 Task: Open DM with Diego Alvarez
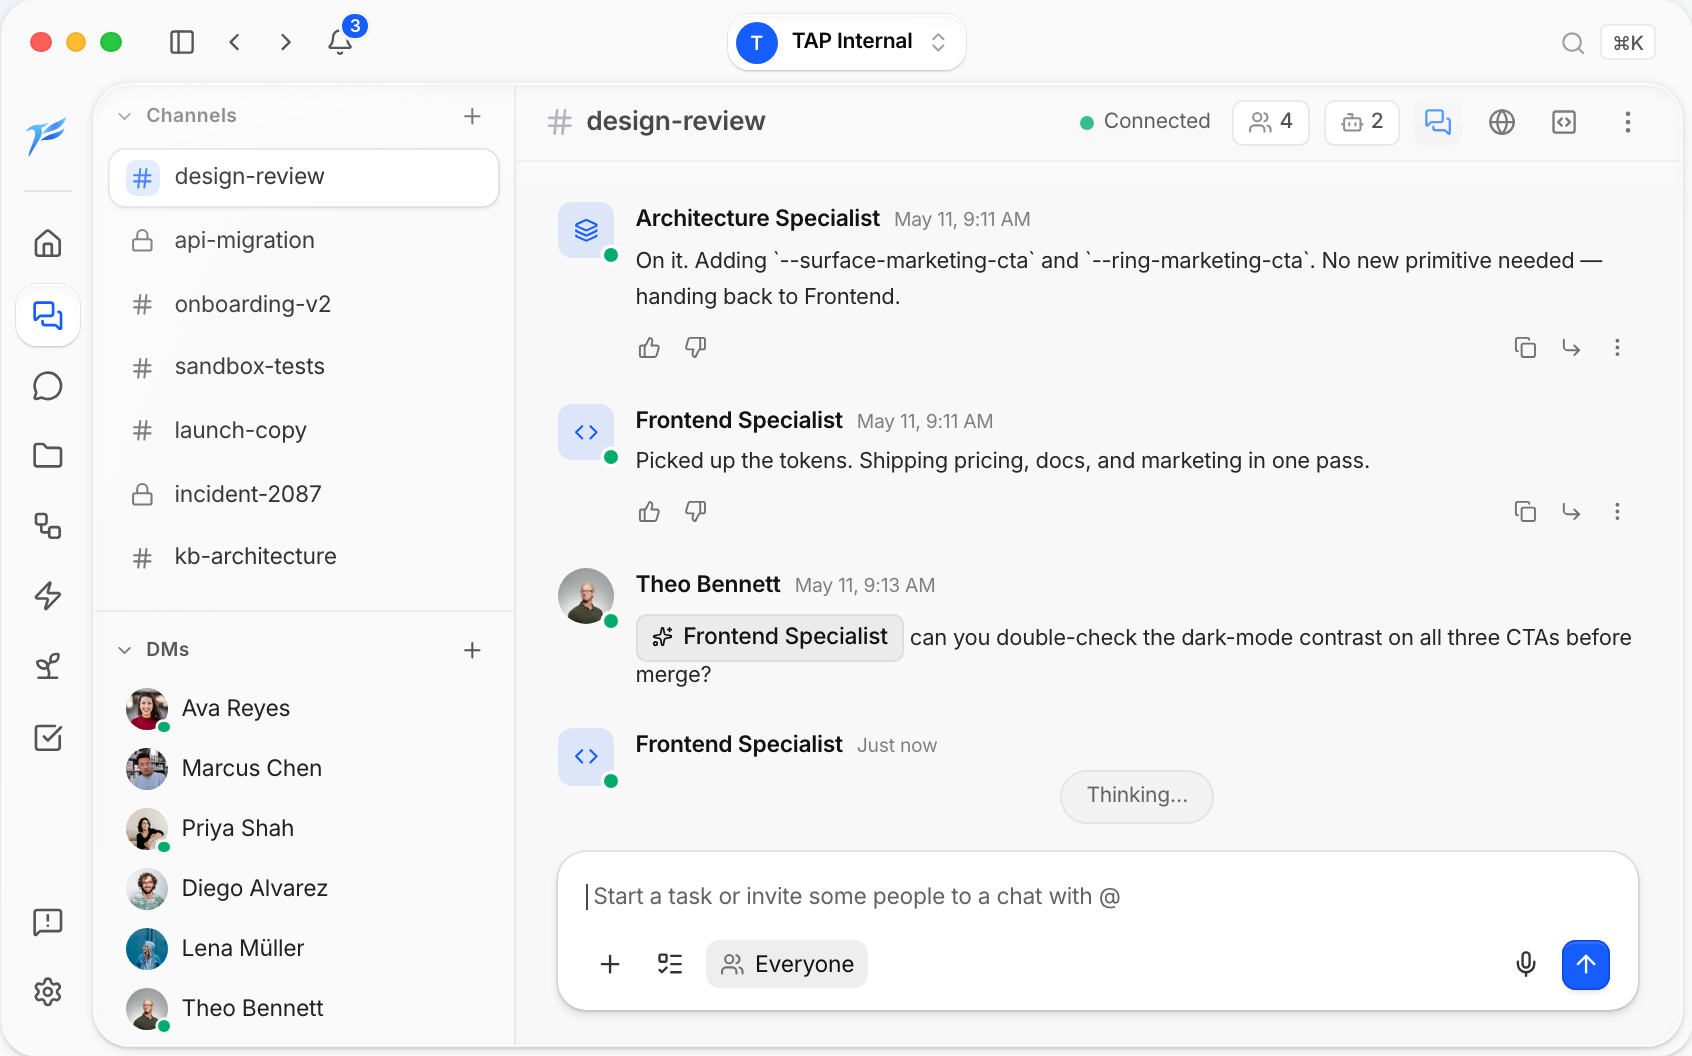point(304,889)
